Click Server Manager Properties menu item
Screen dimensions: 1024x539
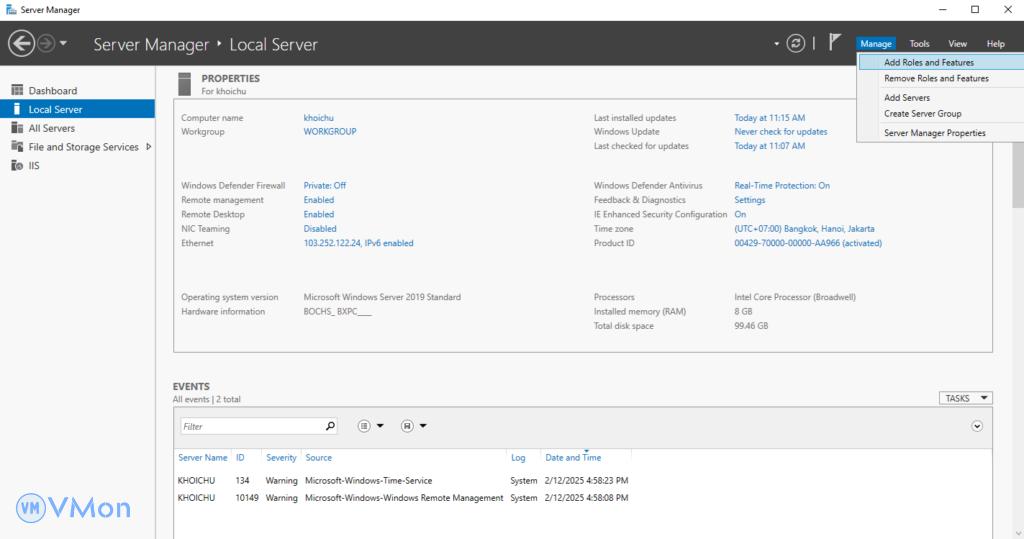[x=934, y=133]
